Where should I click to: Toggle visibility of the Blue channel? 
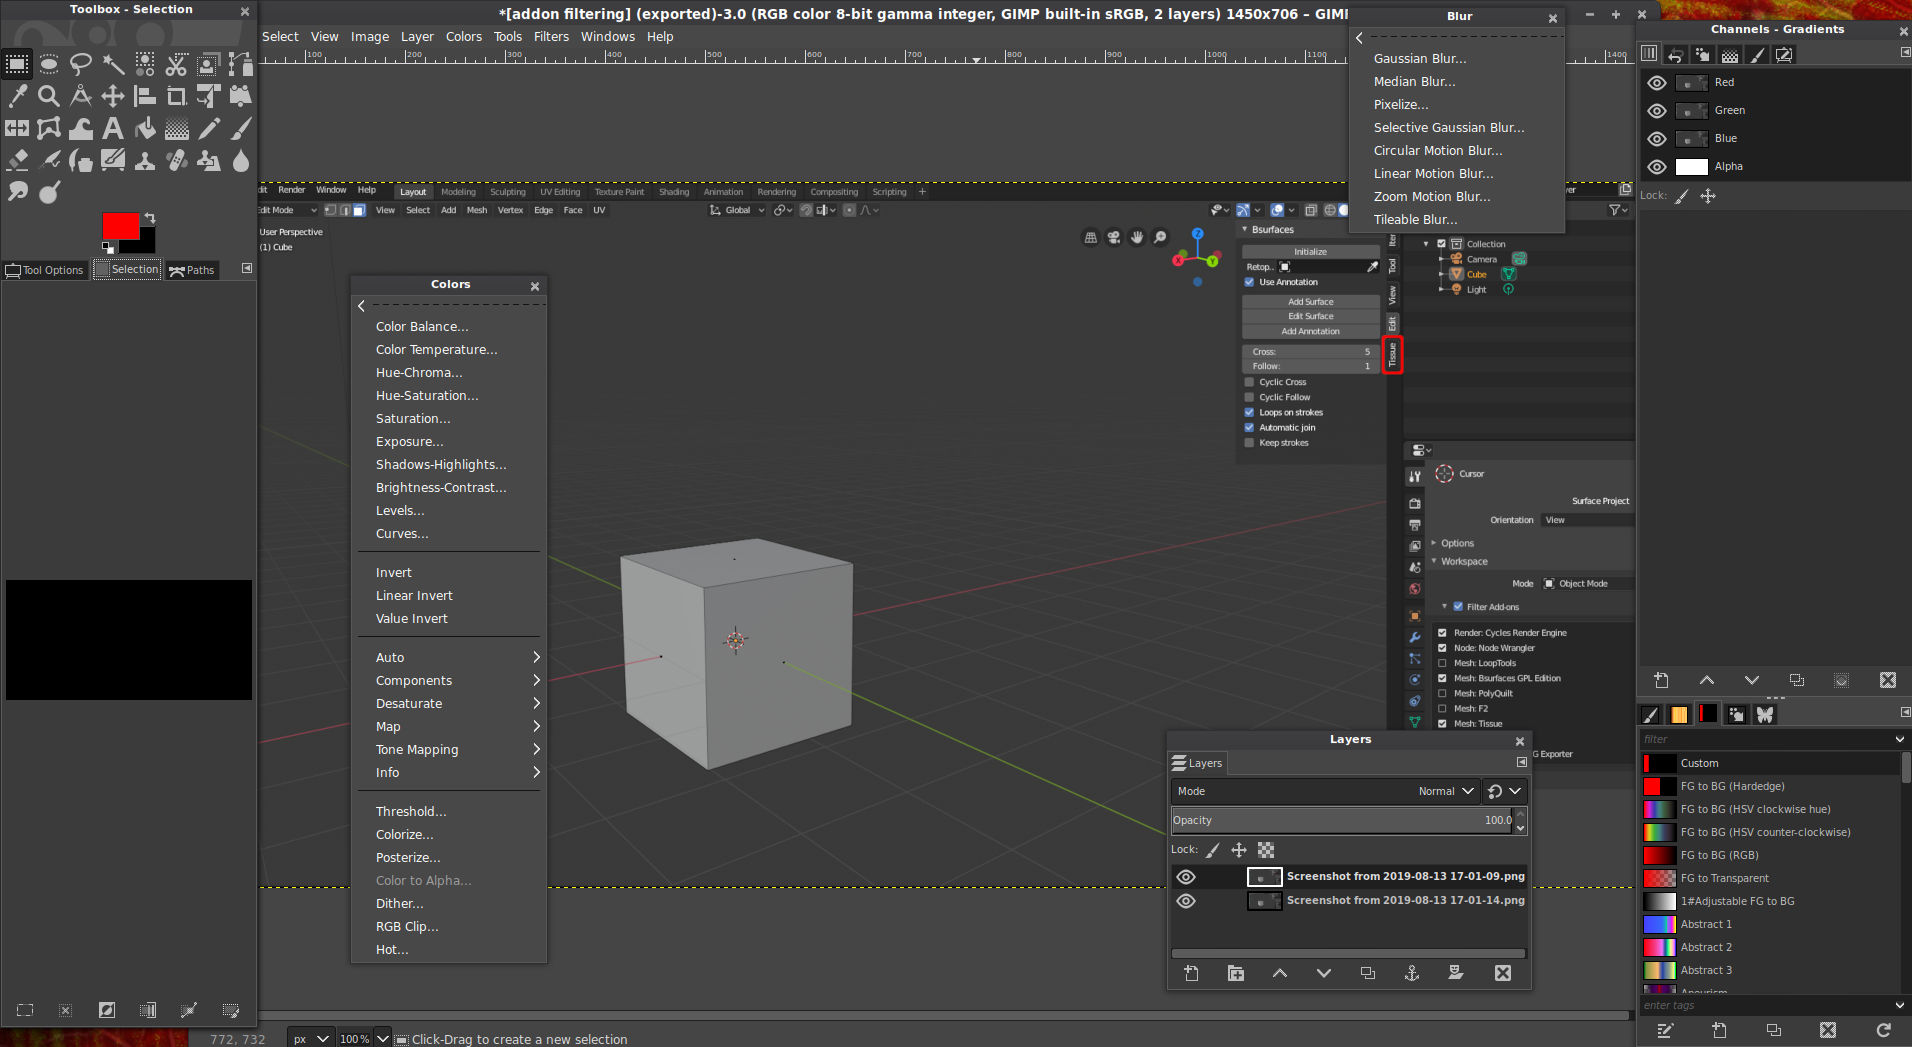1657,138
